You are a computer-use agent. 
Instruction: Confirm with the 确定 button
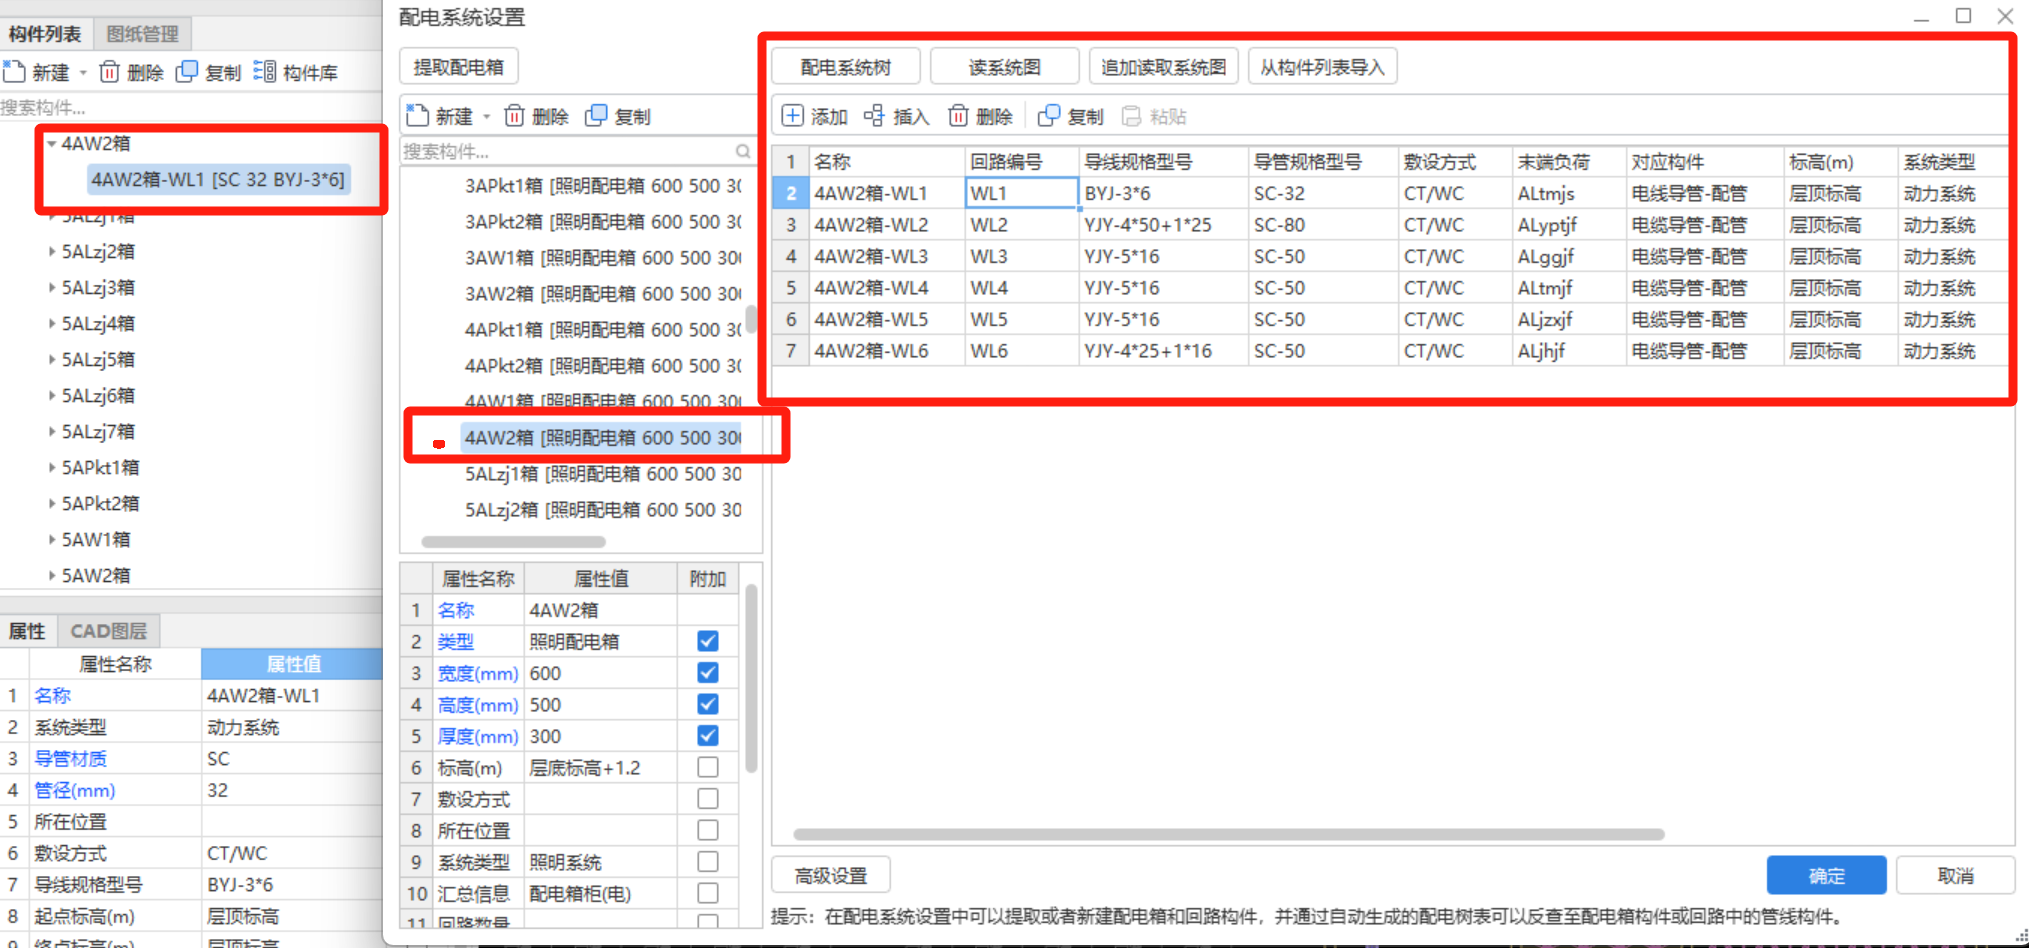pyautogui.click(x=1826, y=876)
